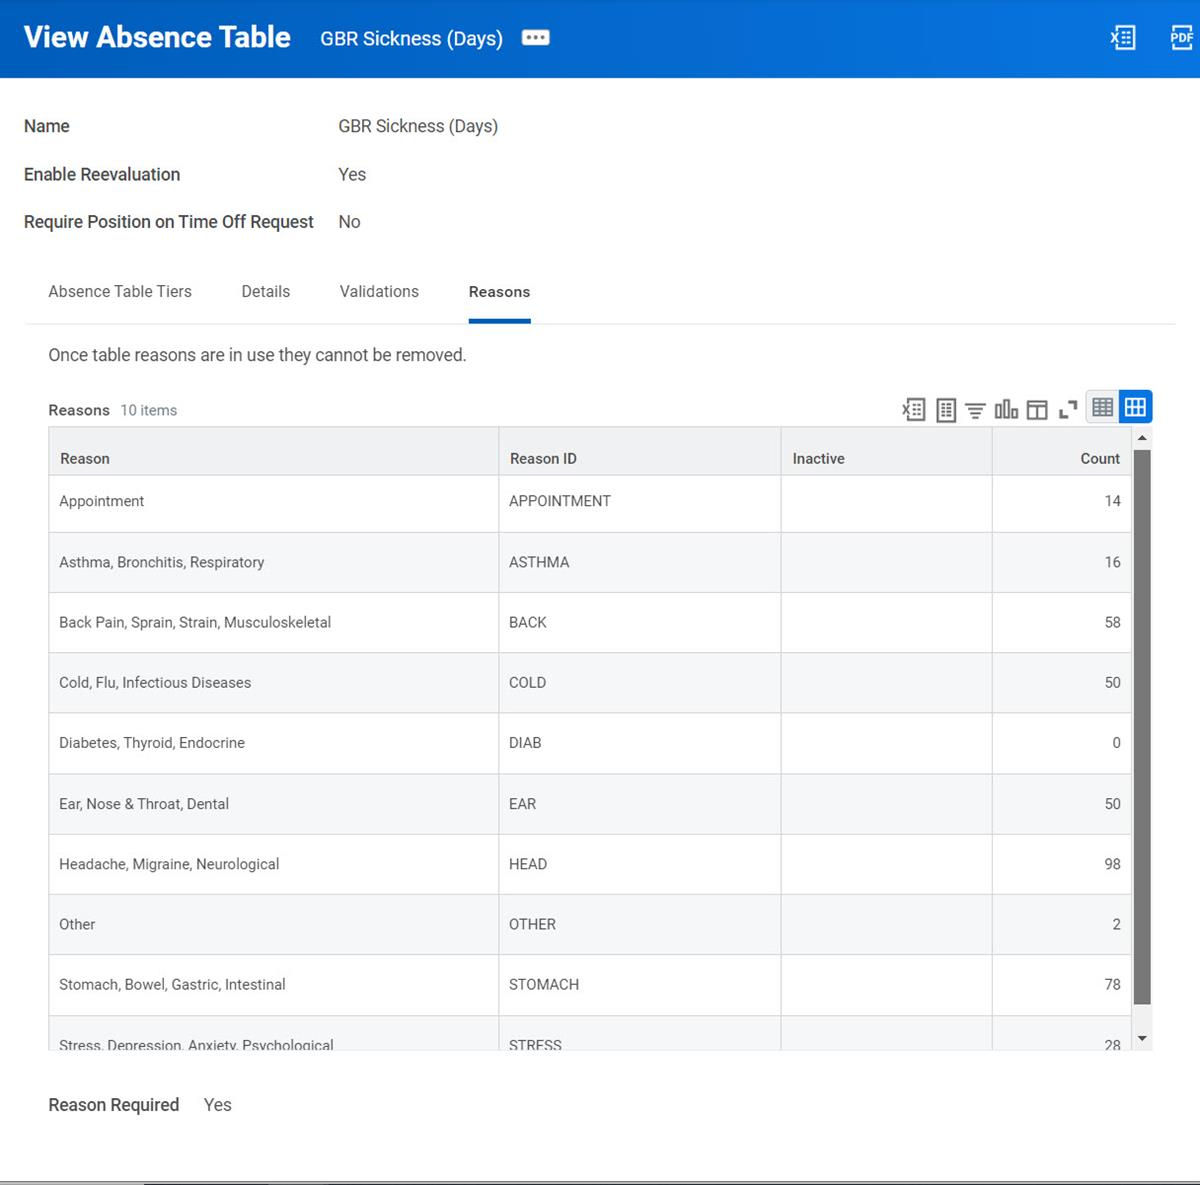Click the BACK reason ID

[x=527, y=622]
